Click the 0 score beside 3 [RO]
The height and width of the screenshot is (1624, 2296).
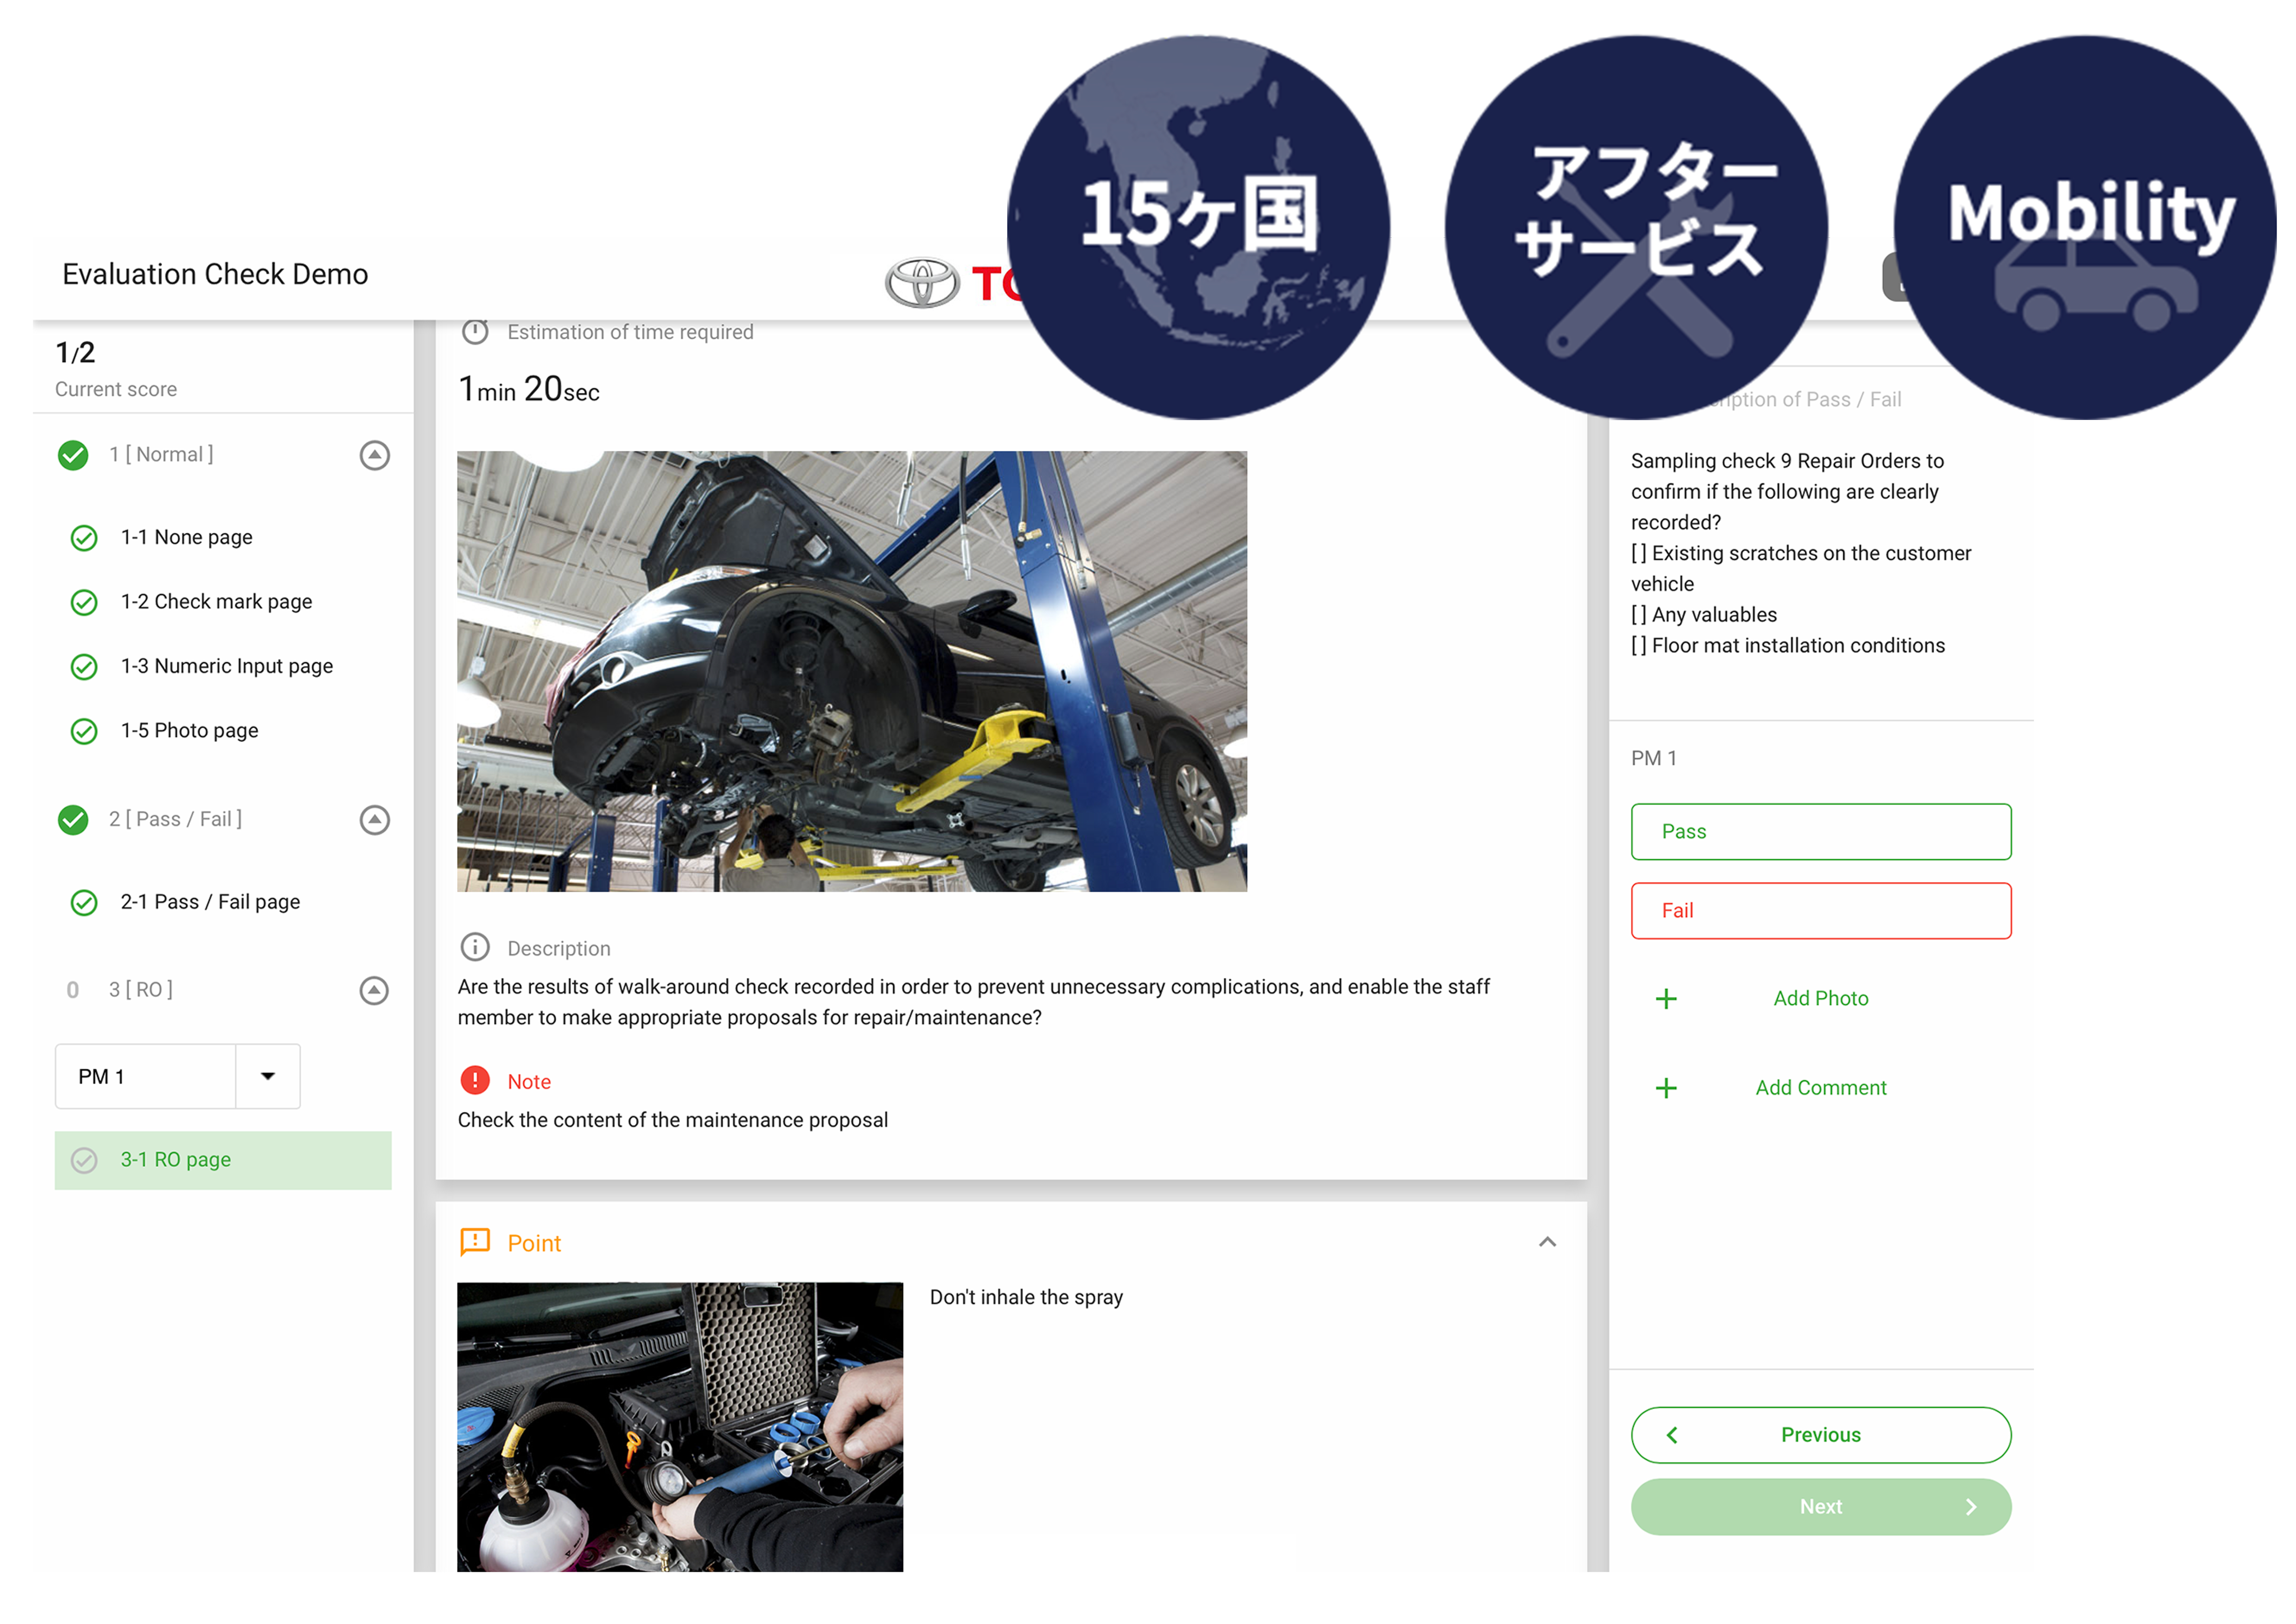point(72,990)
